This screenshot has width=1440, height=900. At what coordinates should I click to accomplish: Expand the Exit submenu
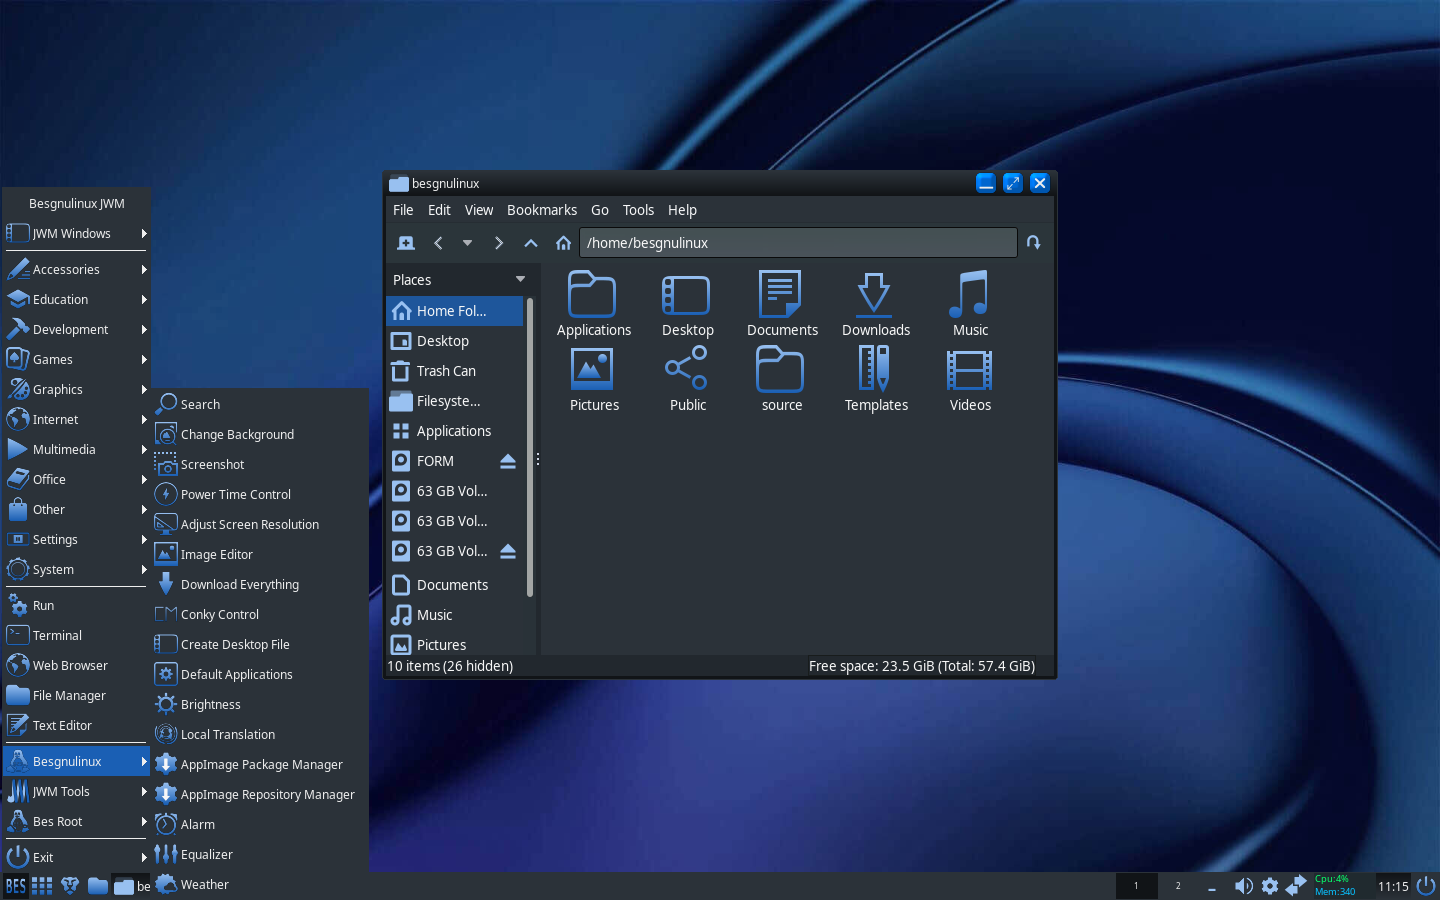pyautogui.click(x=77, y=857)
